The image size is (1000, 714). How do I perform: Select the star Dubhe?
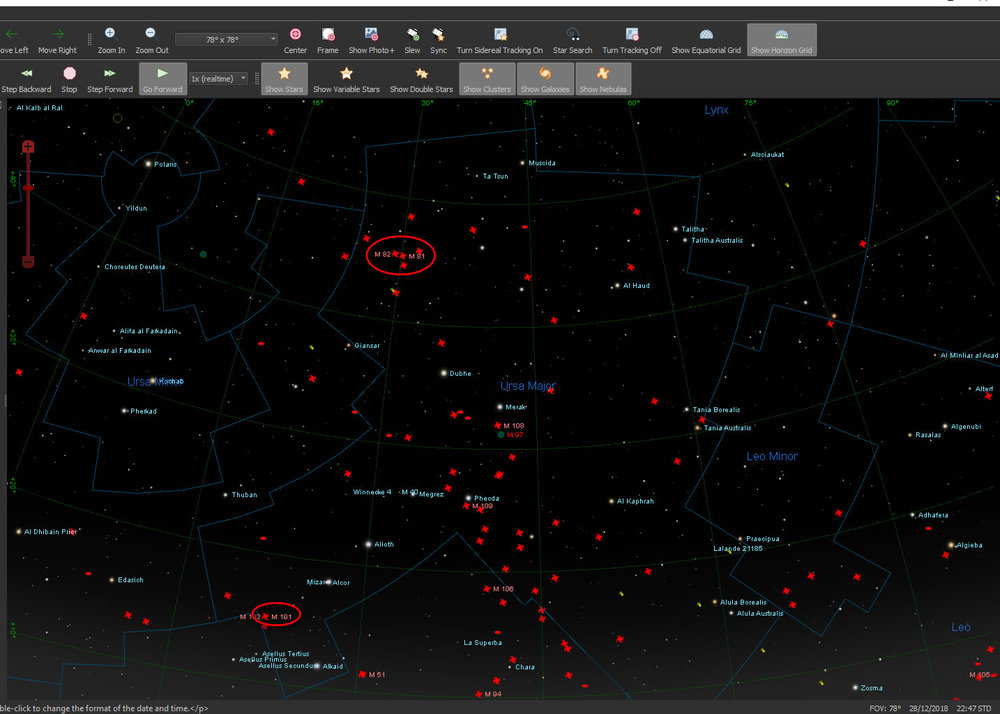444,373
